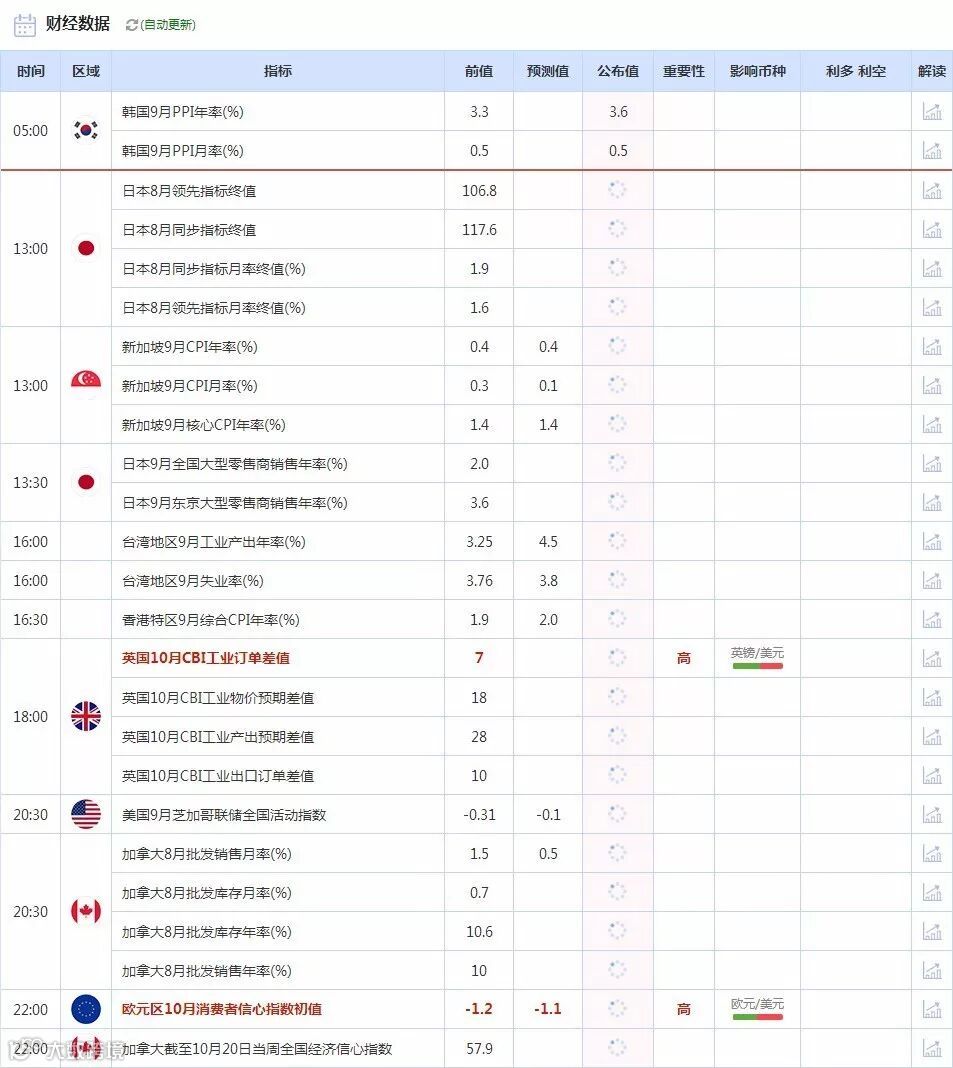Image resolution: width=953 pixels, height=1068 pixels.
Task: Click the 05:00 time cell
Action: [x=31, y=130]
